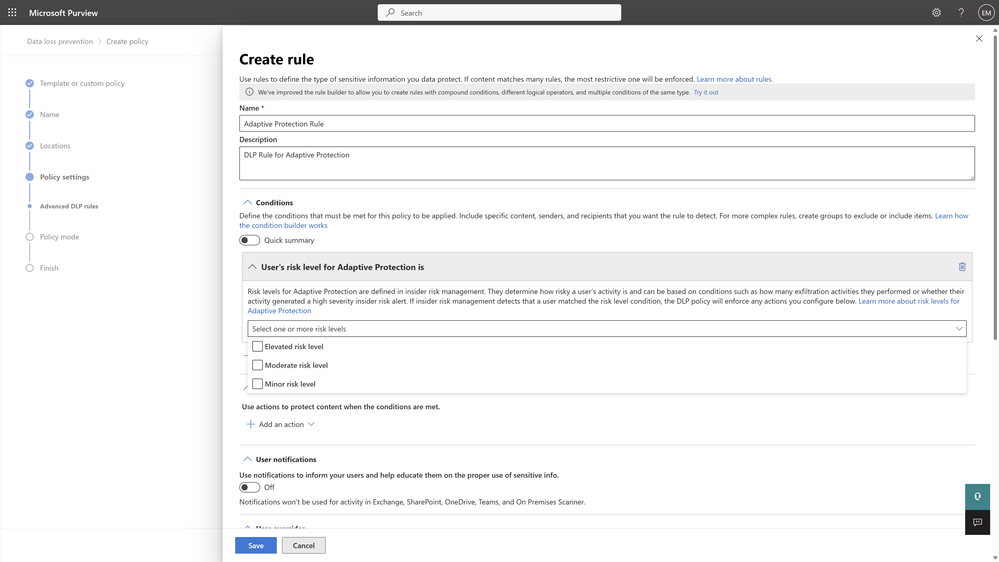
Task: Open the EM account avatar
Action: [x=985, y=13]
